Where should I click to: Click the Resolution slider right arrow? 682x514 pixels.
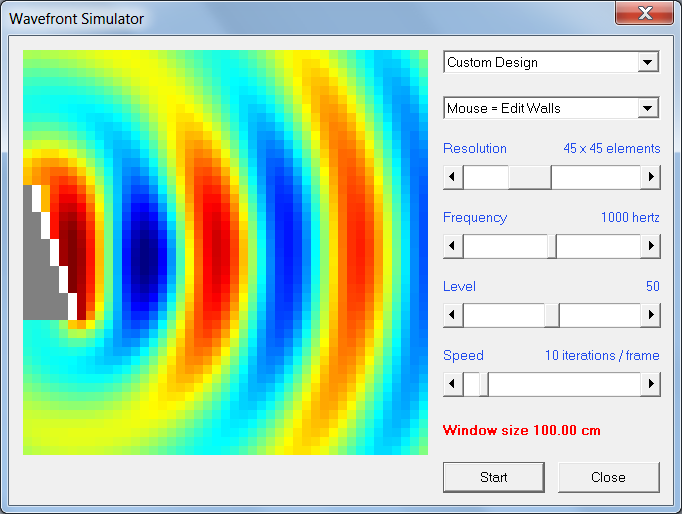tap(651, 177)
